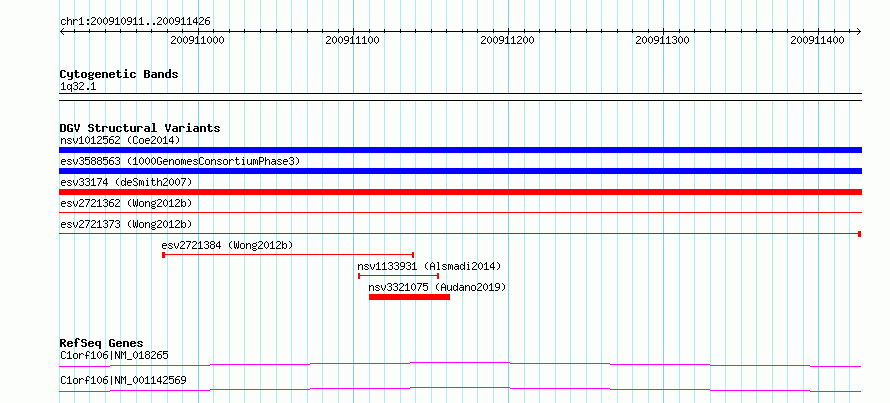Click the ruler's right arrowhead
Viewport: 890px width, 403px height.
pyautogui.click(x=859, y=31)
